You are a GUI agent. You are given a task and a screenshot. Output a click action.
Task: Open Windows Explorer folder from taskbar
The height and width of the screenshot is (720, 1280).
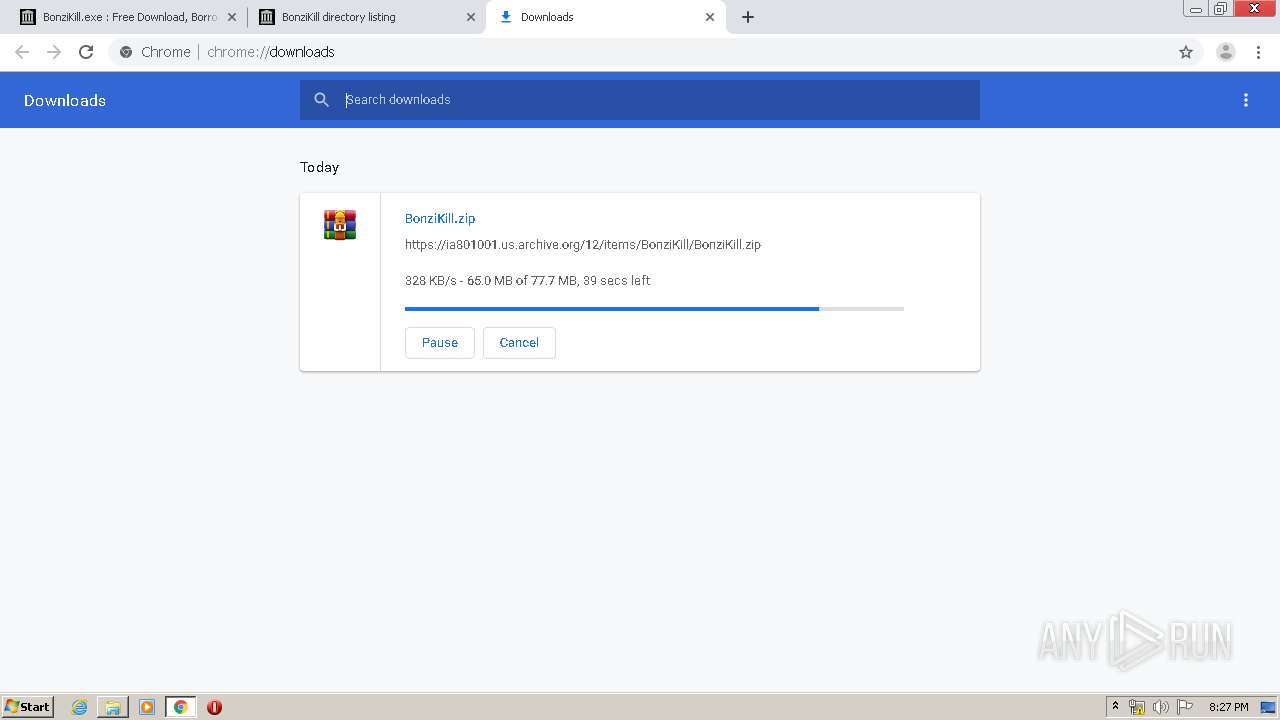(x=113, y=707)
